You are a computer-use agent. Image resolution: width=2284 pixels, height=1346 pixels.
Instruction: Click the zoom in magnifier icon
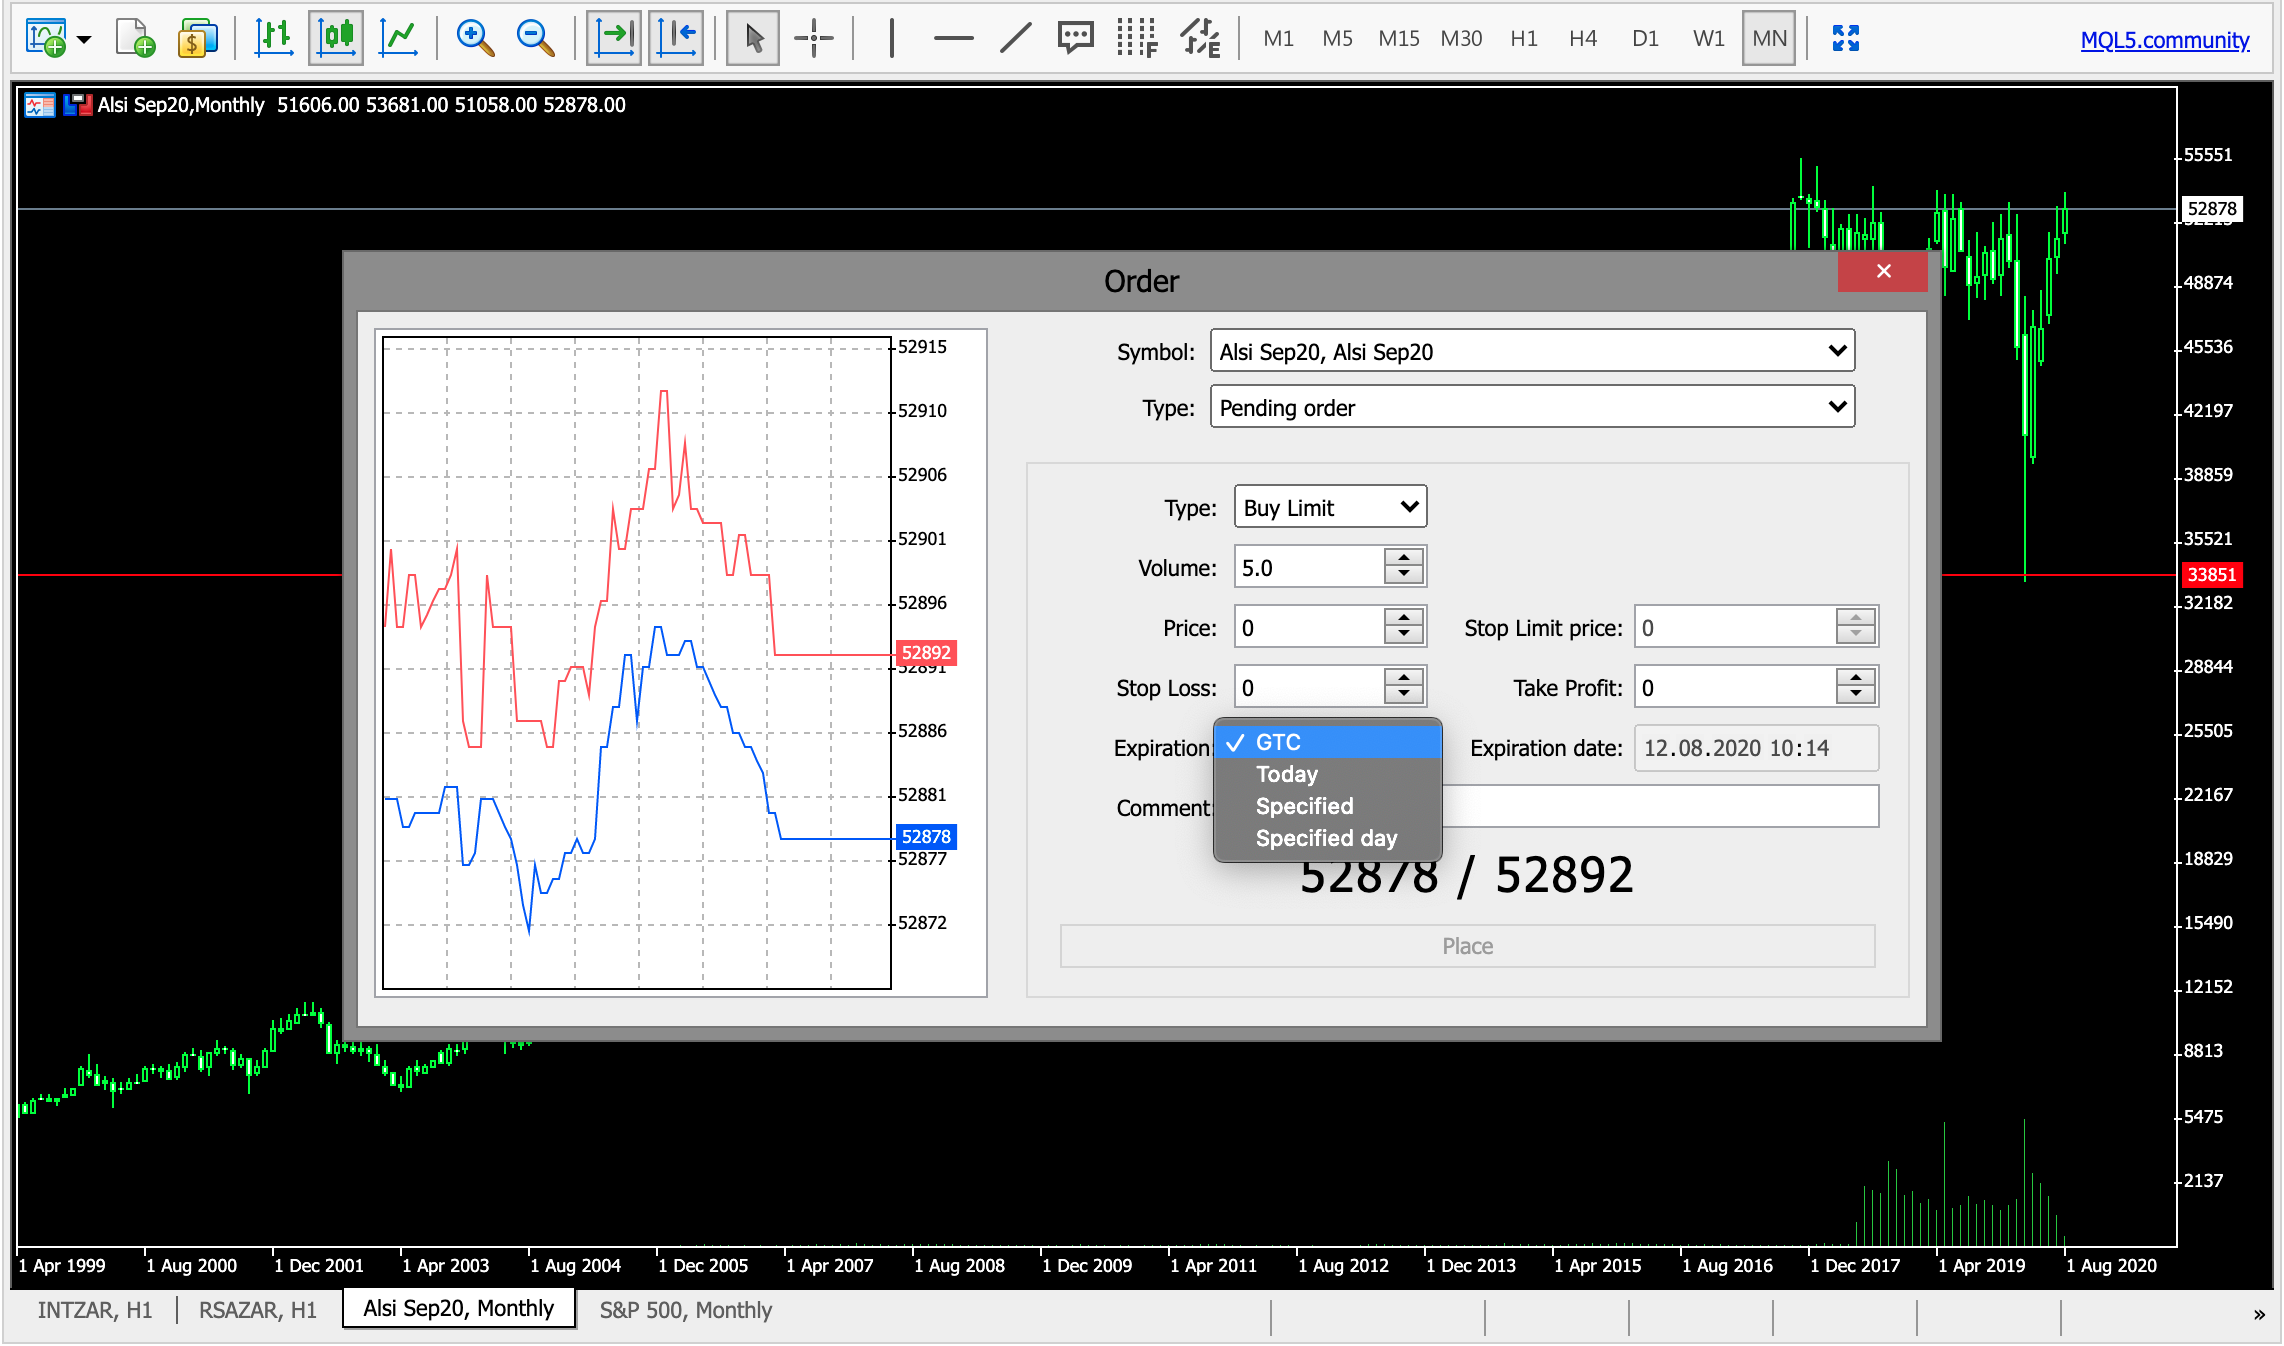[474, 39]
